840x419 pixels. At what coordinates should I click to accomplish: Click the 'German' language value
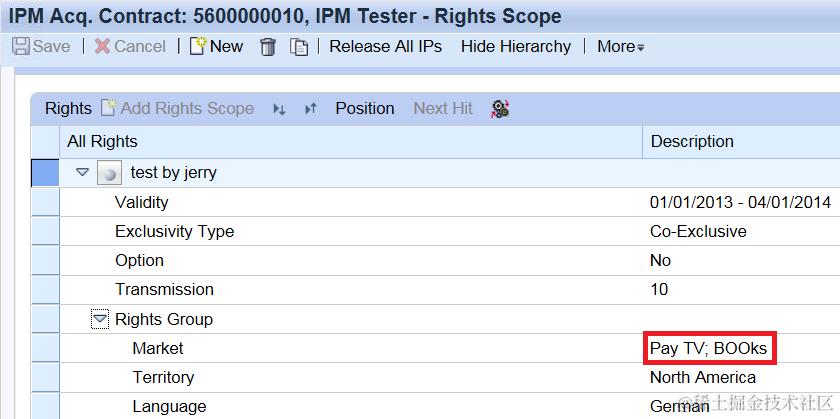(680, 406)
